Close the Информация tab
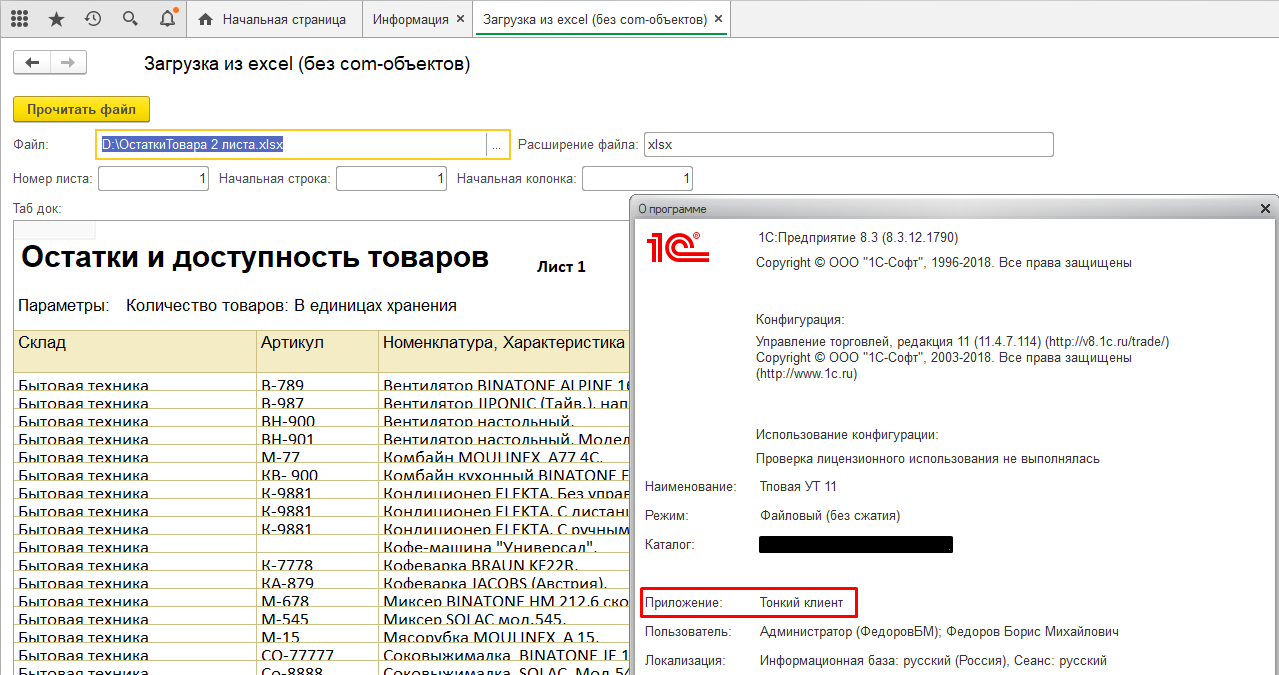This screenshot has width=1279, height=675. coord(460,19)
